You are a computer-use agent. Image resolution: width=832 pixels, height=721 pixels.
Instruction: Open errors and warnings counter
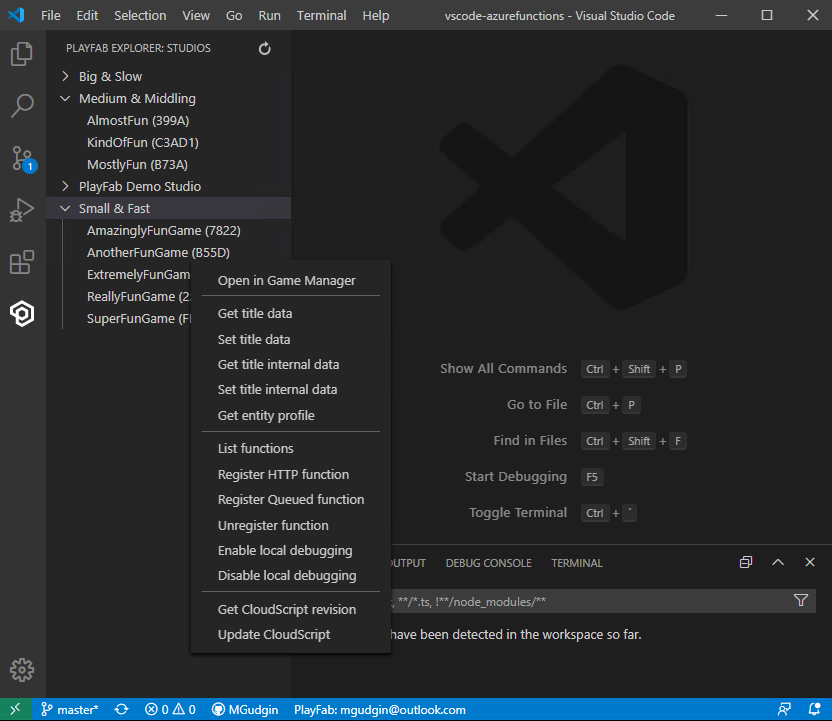(170, 709)
